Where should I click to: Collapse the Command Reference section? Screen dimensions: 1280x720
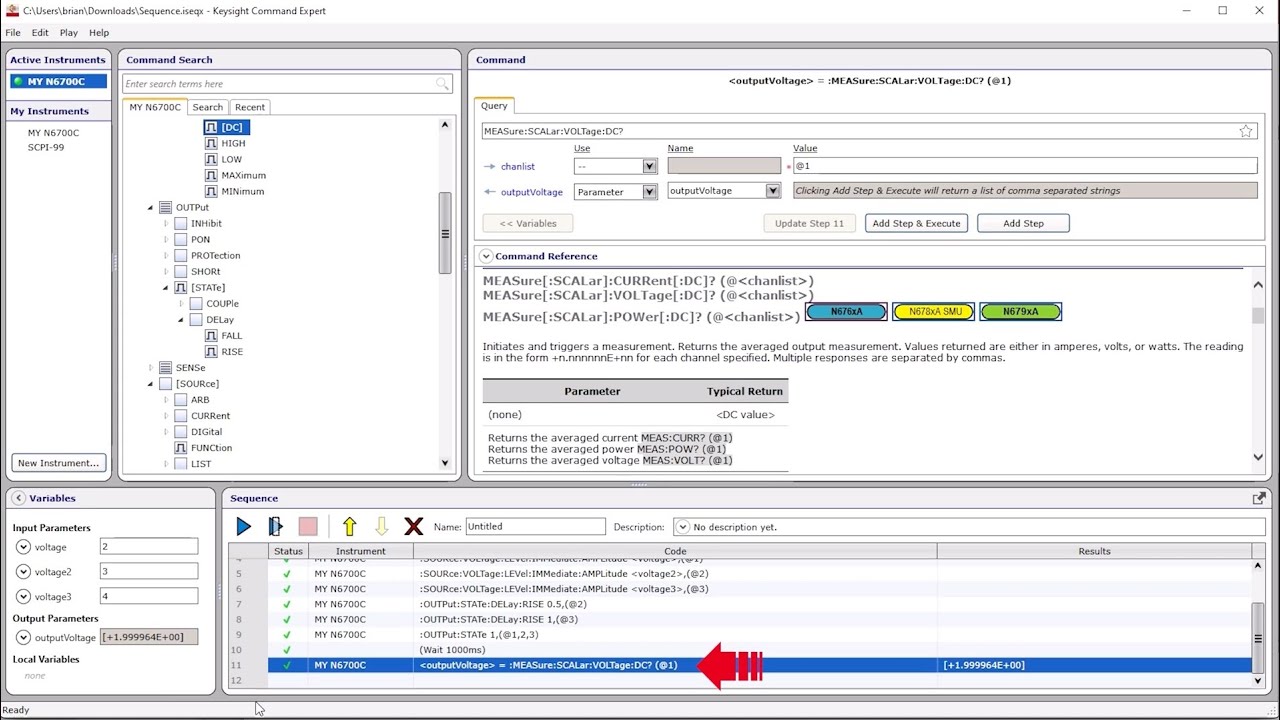(x=486, y=256)
